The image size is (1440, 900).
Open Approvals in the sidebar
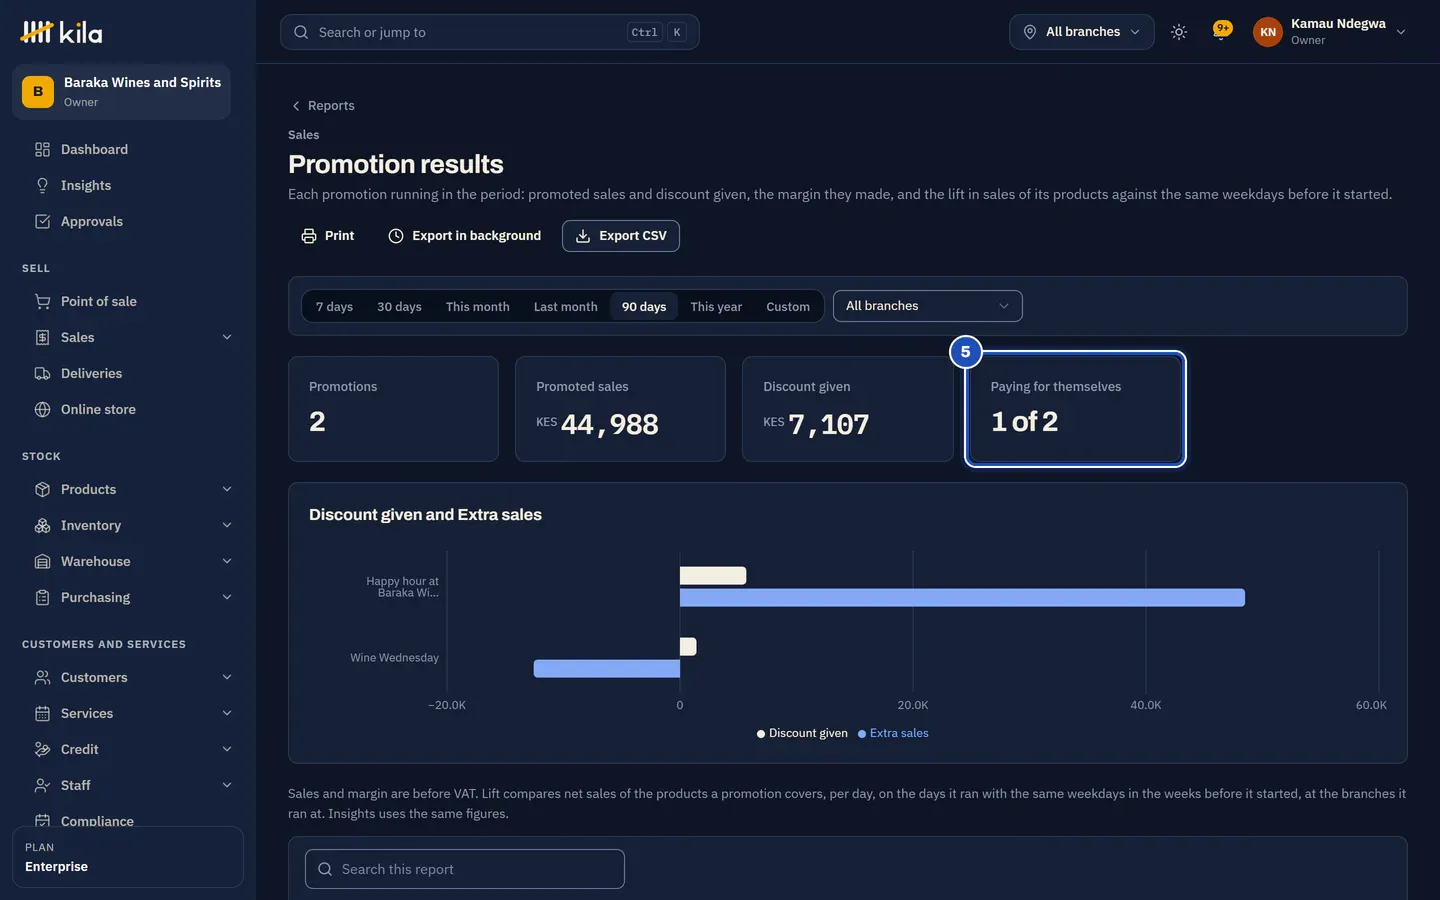point(128,222)
